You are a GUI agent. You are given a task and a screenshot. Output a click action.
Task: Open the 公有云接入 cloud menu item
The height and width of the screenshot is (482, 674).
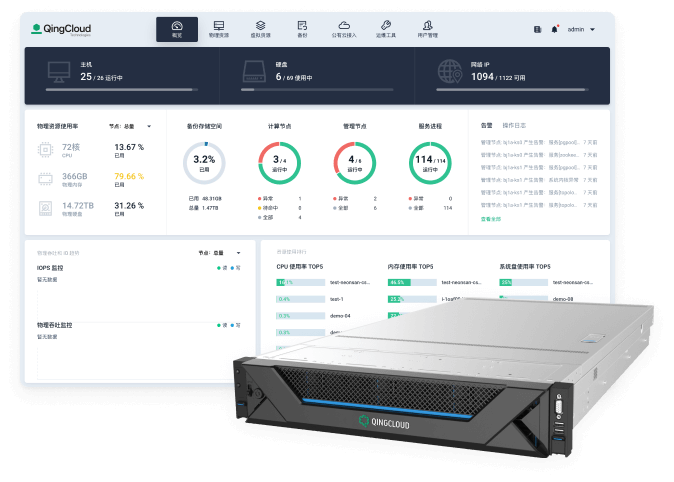344,29
